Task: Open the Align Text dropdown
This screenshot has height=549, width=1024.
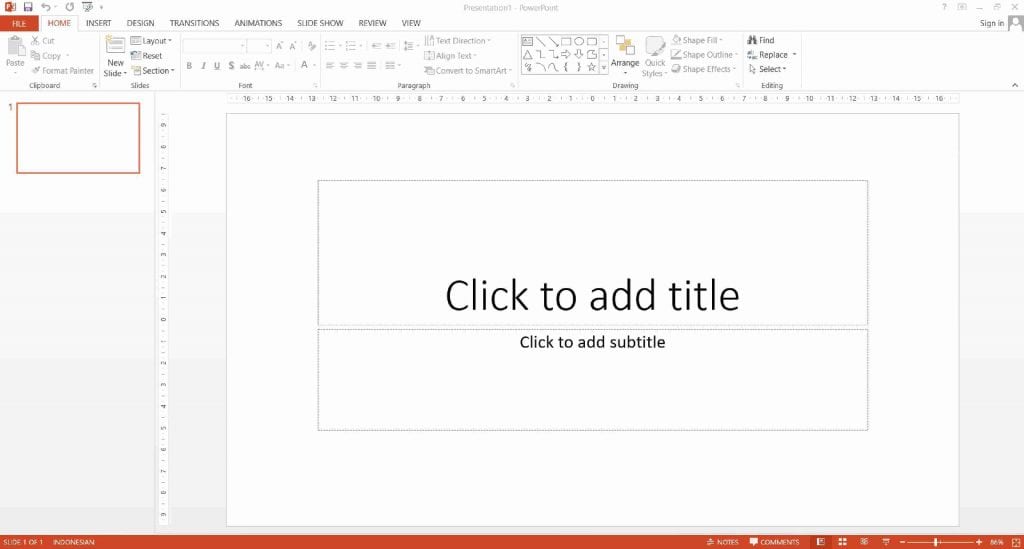Action: point(451,55)
